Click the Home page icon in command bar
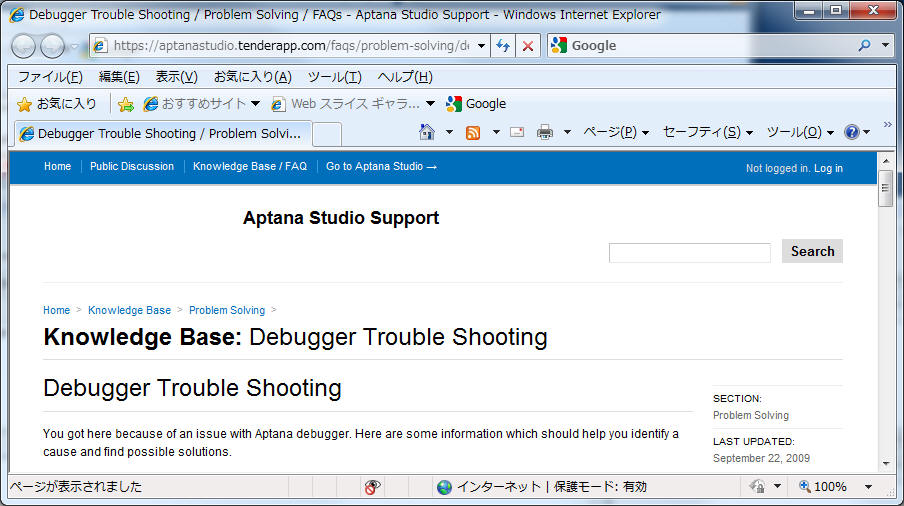This screenshot has width=904, height=506. 427,132
